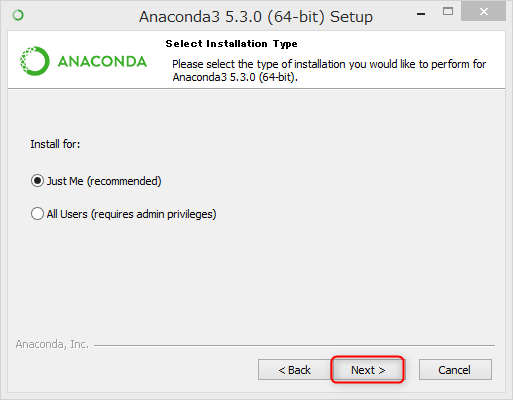The height and width of the screenshot is (400, 513).
Task: Click "All Users (requires admin privileges)" label
Action: click(131, 214)
